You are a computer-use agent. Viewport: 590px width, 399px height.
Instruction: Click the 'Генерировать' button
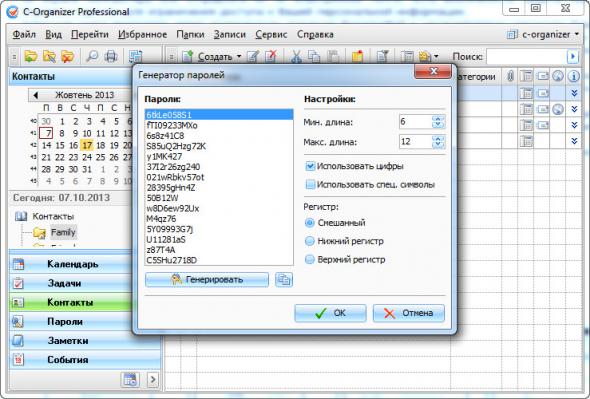[x=207, y=280]
